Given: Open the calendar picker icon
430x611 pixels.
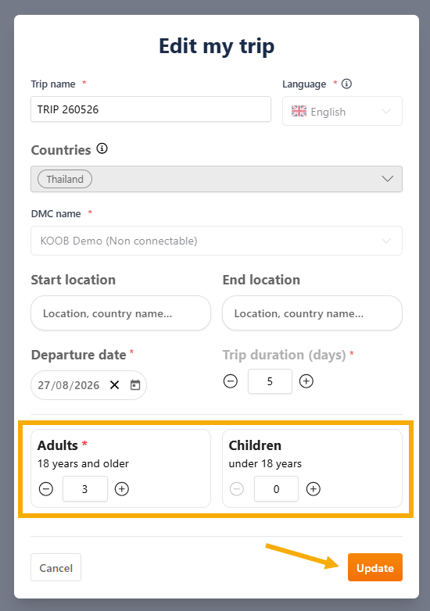Looking at the screenshot, I should pyautogui.click(x=135, y=385).
